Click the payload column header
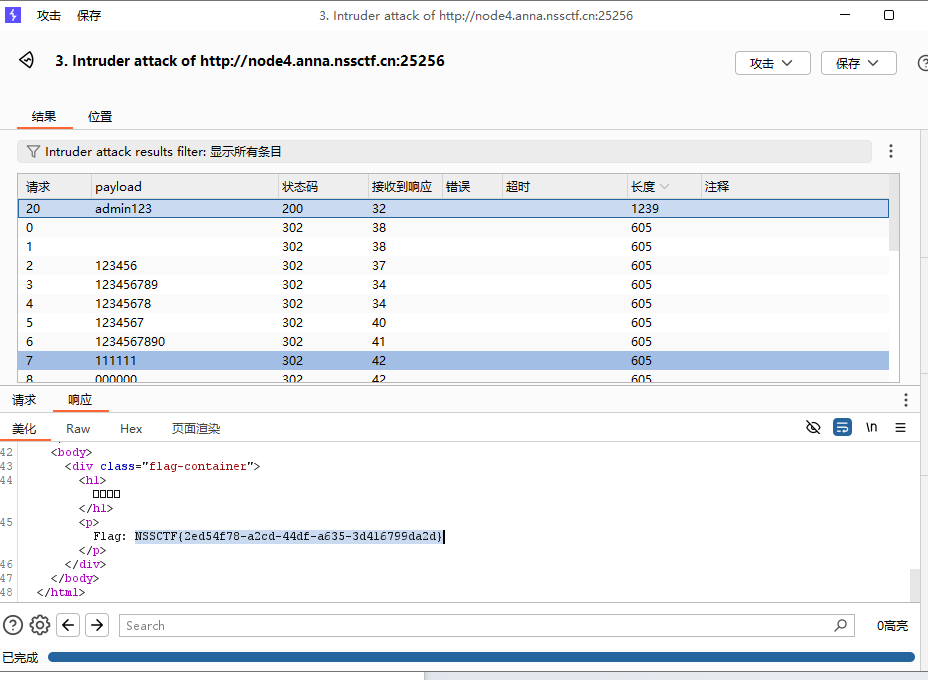 [x=185, y=187]
